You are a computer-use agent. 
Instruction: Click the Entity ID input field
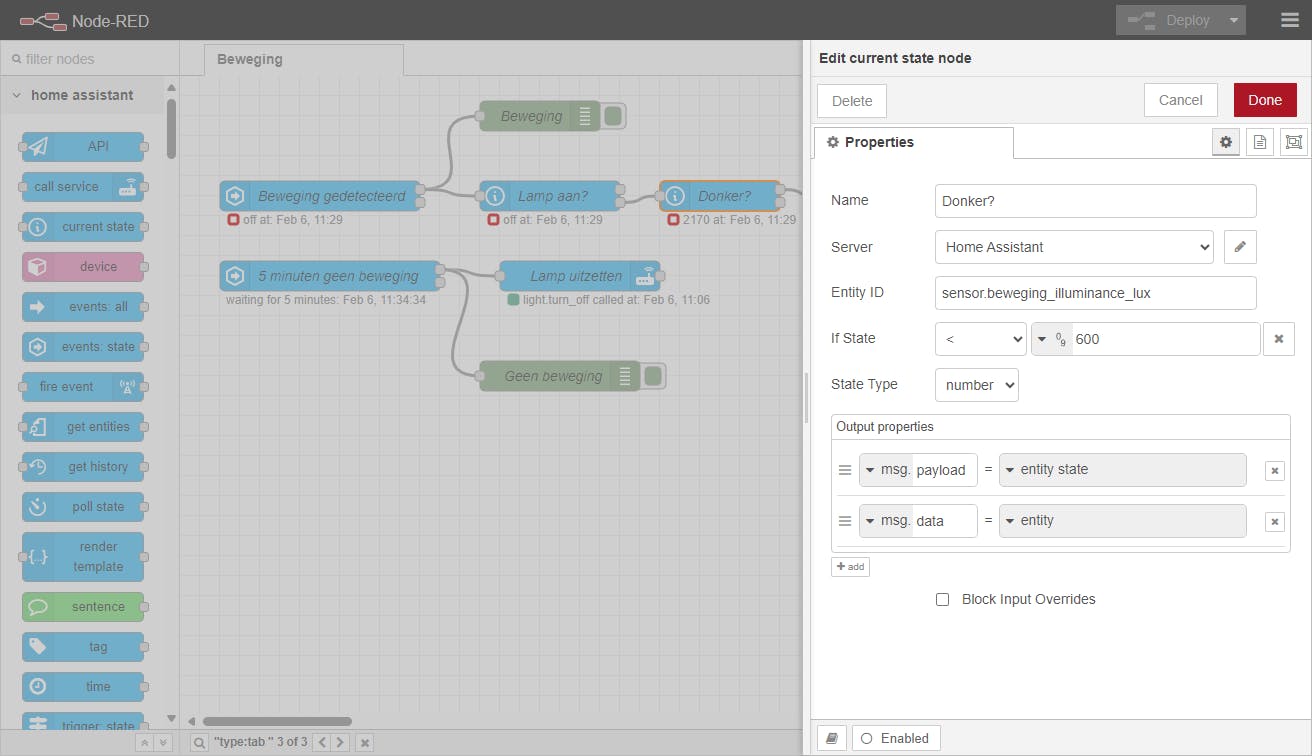coord(1095,293)
